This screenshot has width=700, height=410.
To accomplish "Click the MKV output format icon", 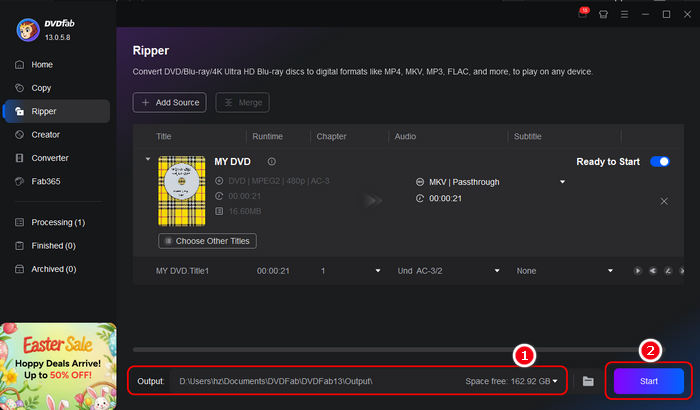I will [x=420, y=182].
